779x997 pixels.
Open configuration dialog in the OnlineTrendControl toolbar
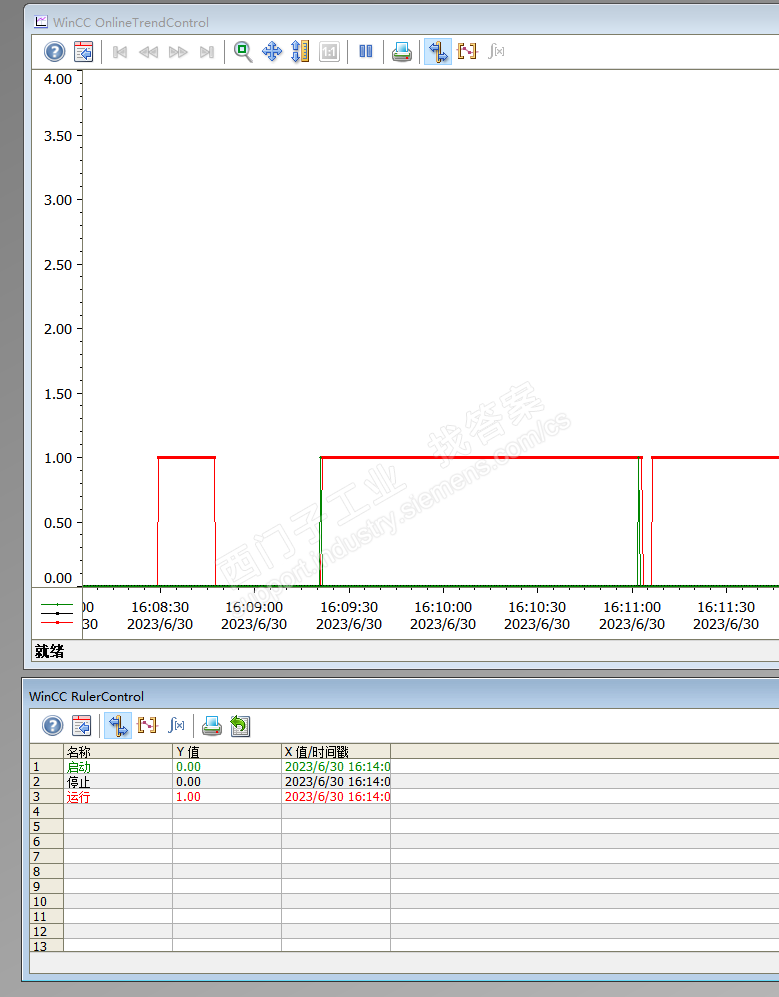[x=83, y=52]
